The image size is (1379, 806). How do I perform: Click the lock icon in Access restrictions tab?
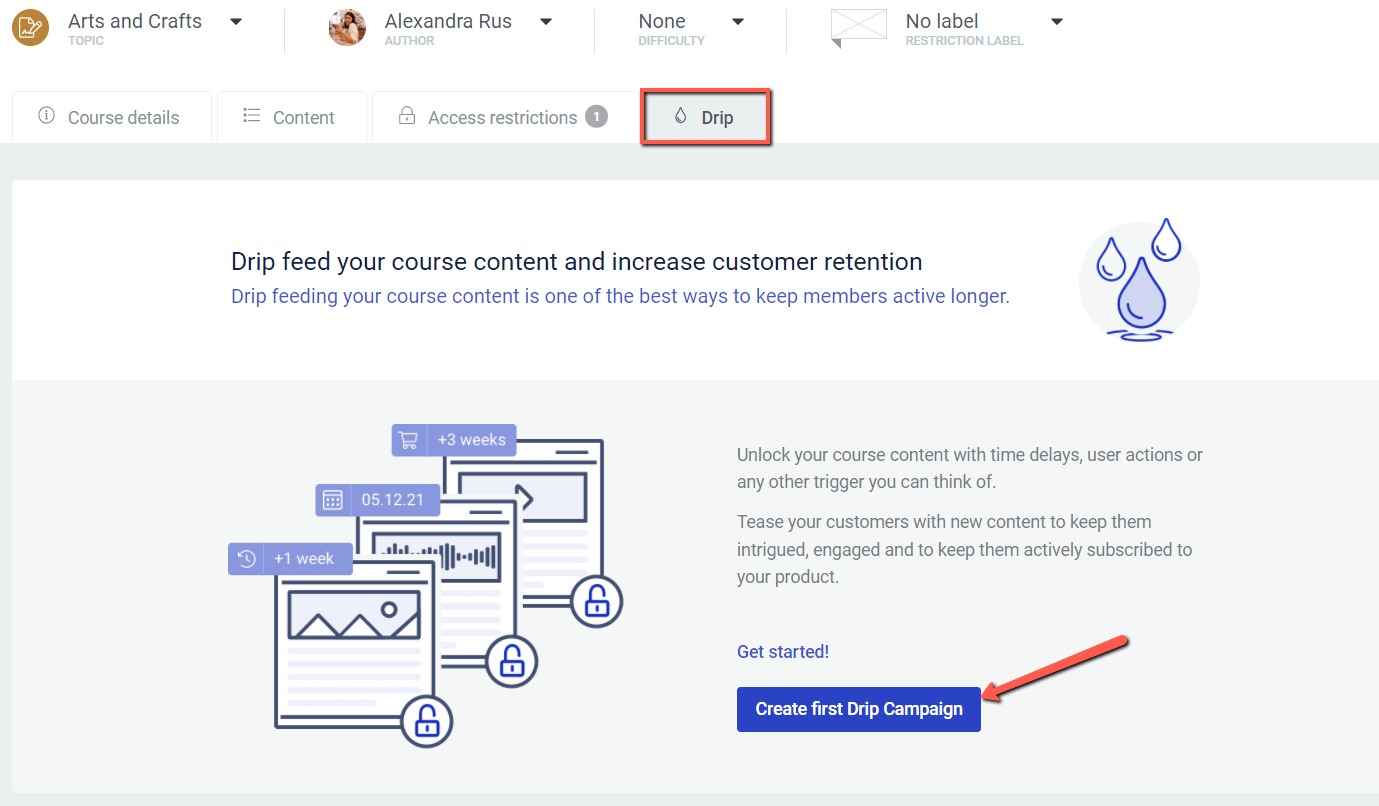[407, 116]
